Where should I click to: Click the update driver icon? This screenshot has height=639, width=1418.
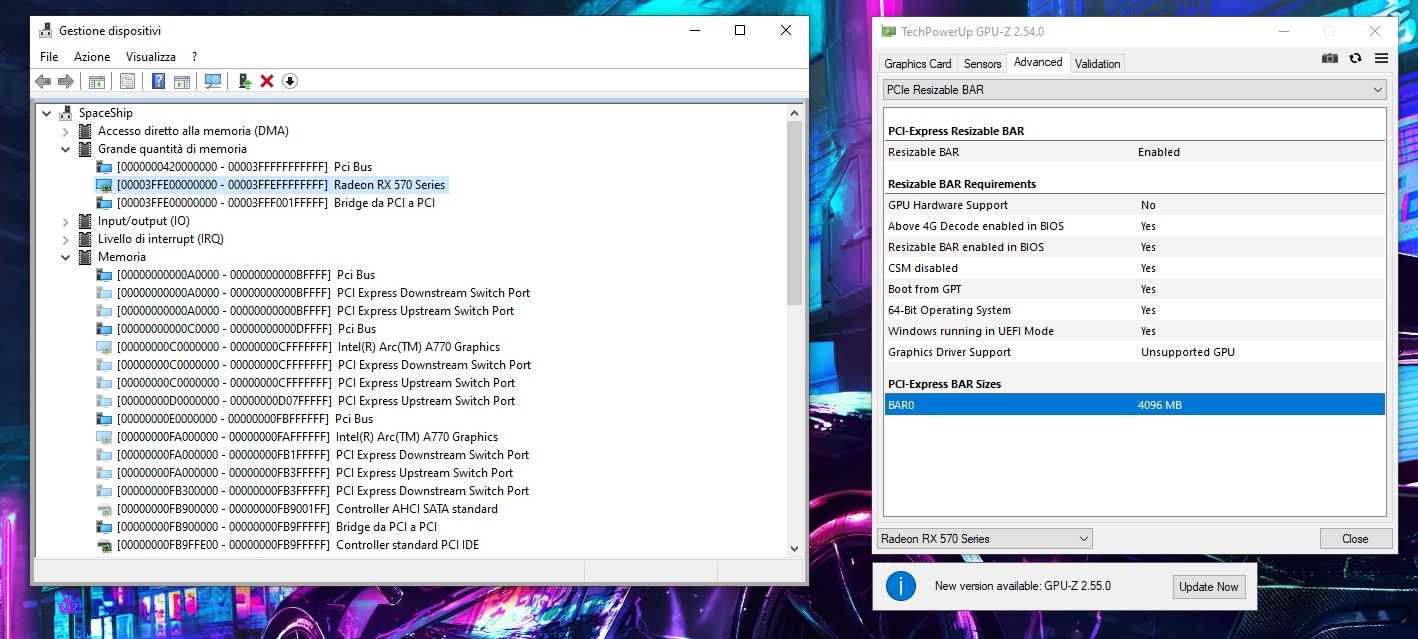[245, 81]
